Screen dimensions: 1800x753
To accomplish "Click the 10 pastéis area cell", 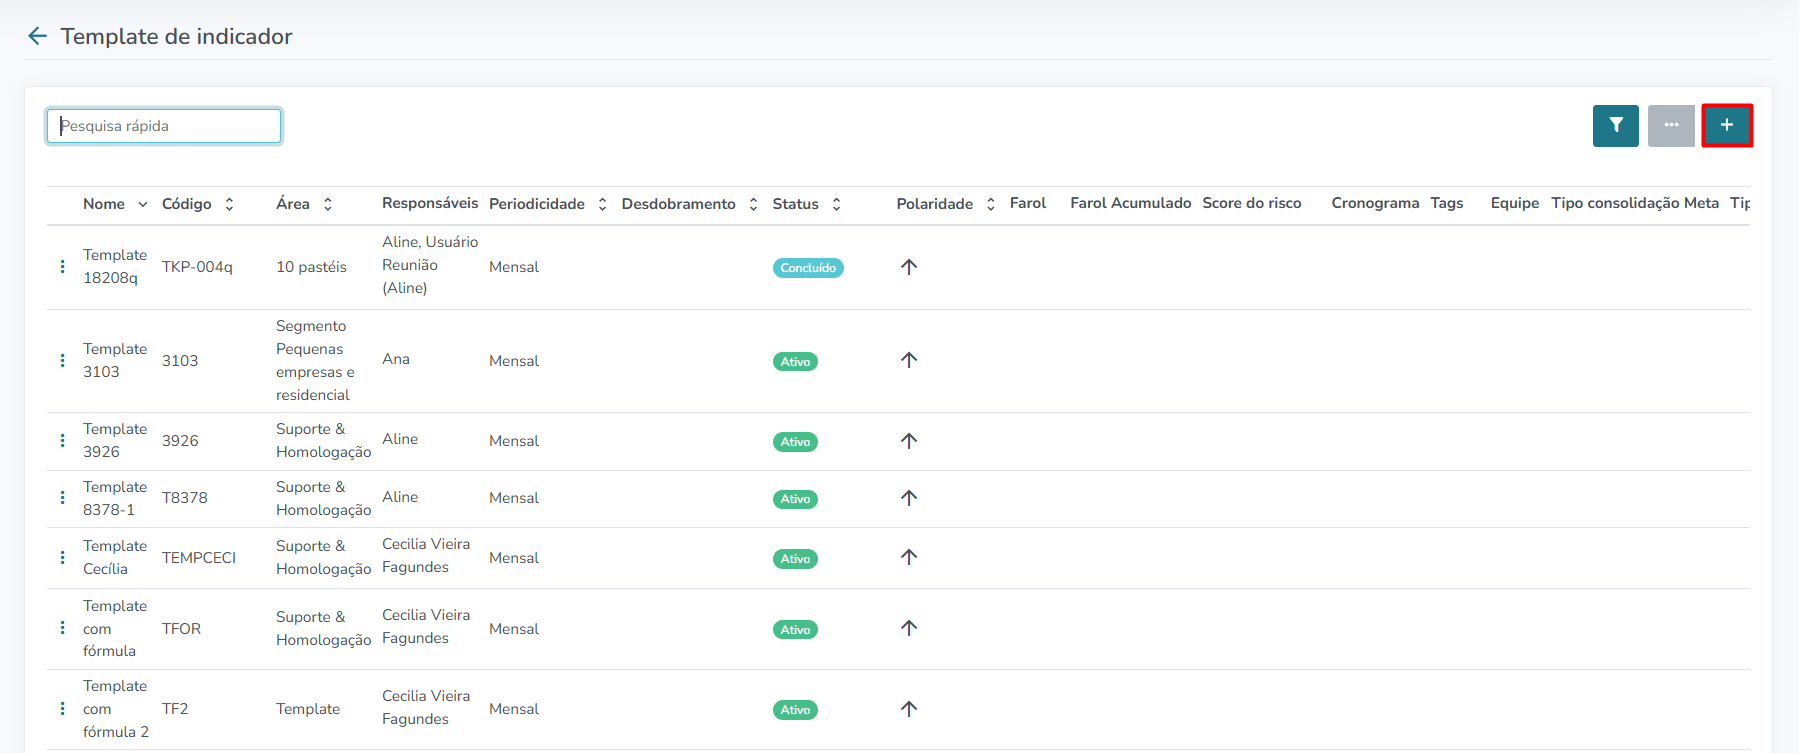I will (x=311, y=267).
